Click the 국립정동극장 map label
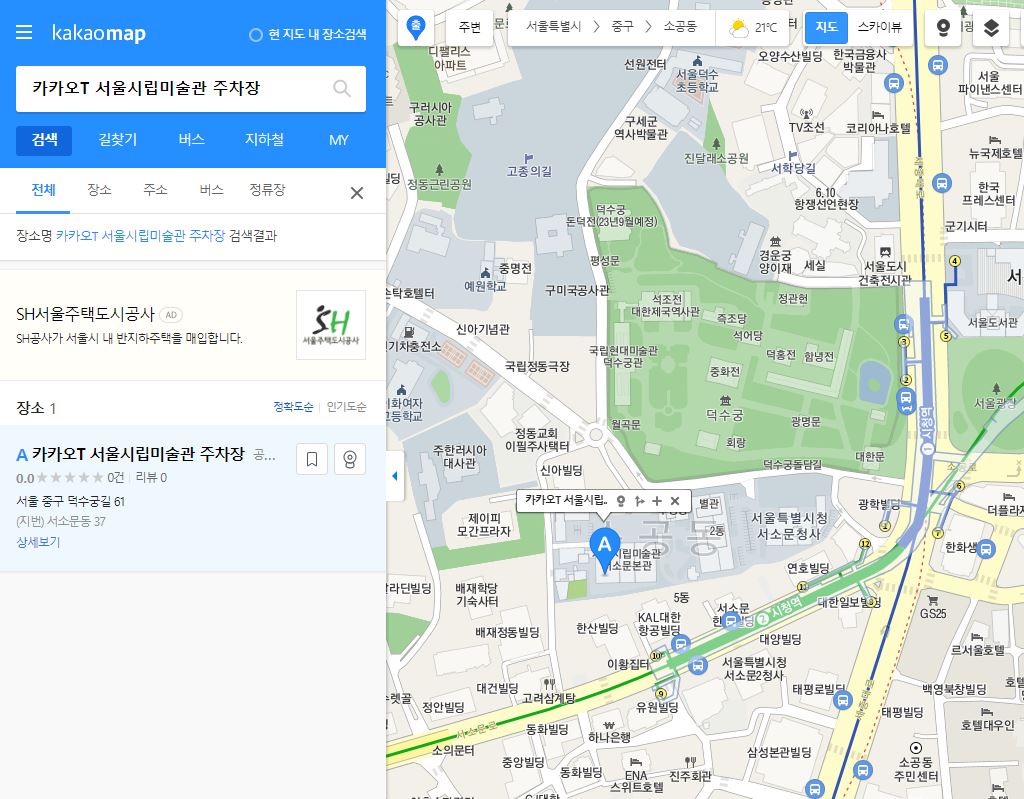 [x=537, y=367]
